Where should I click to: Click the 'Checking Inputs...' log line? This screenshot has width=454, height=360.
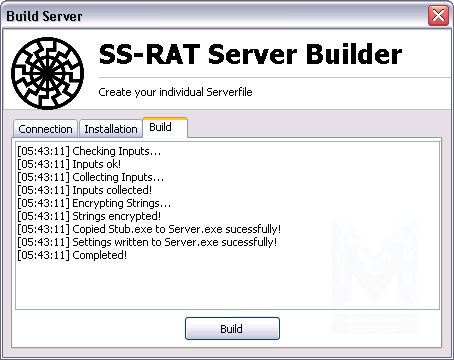coord(89,151)
